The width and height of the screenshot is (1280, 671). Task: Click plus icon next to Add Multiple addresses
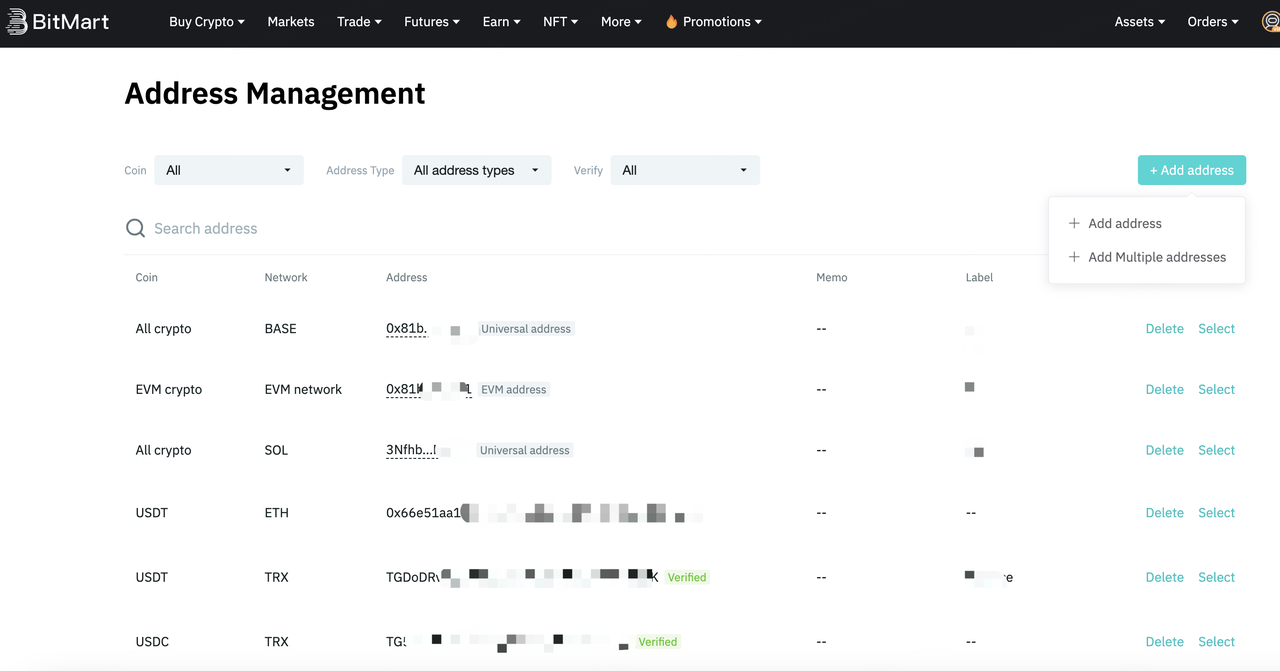click(x=1074, y=257)
